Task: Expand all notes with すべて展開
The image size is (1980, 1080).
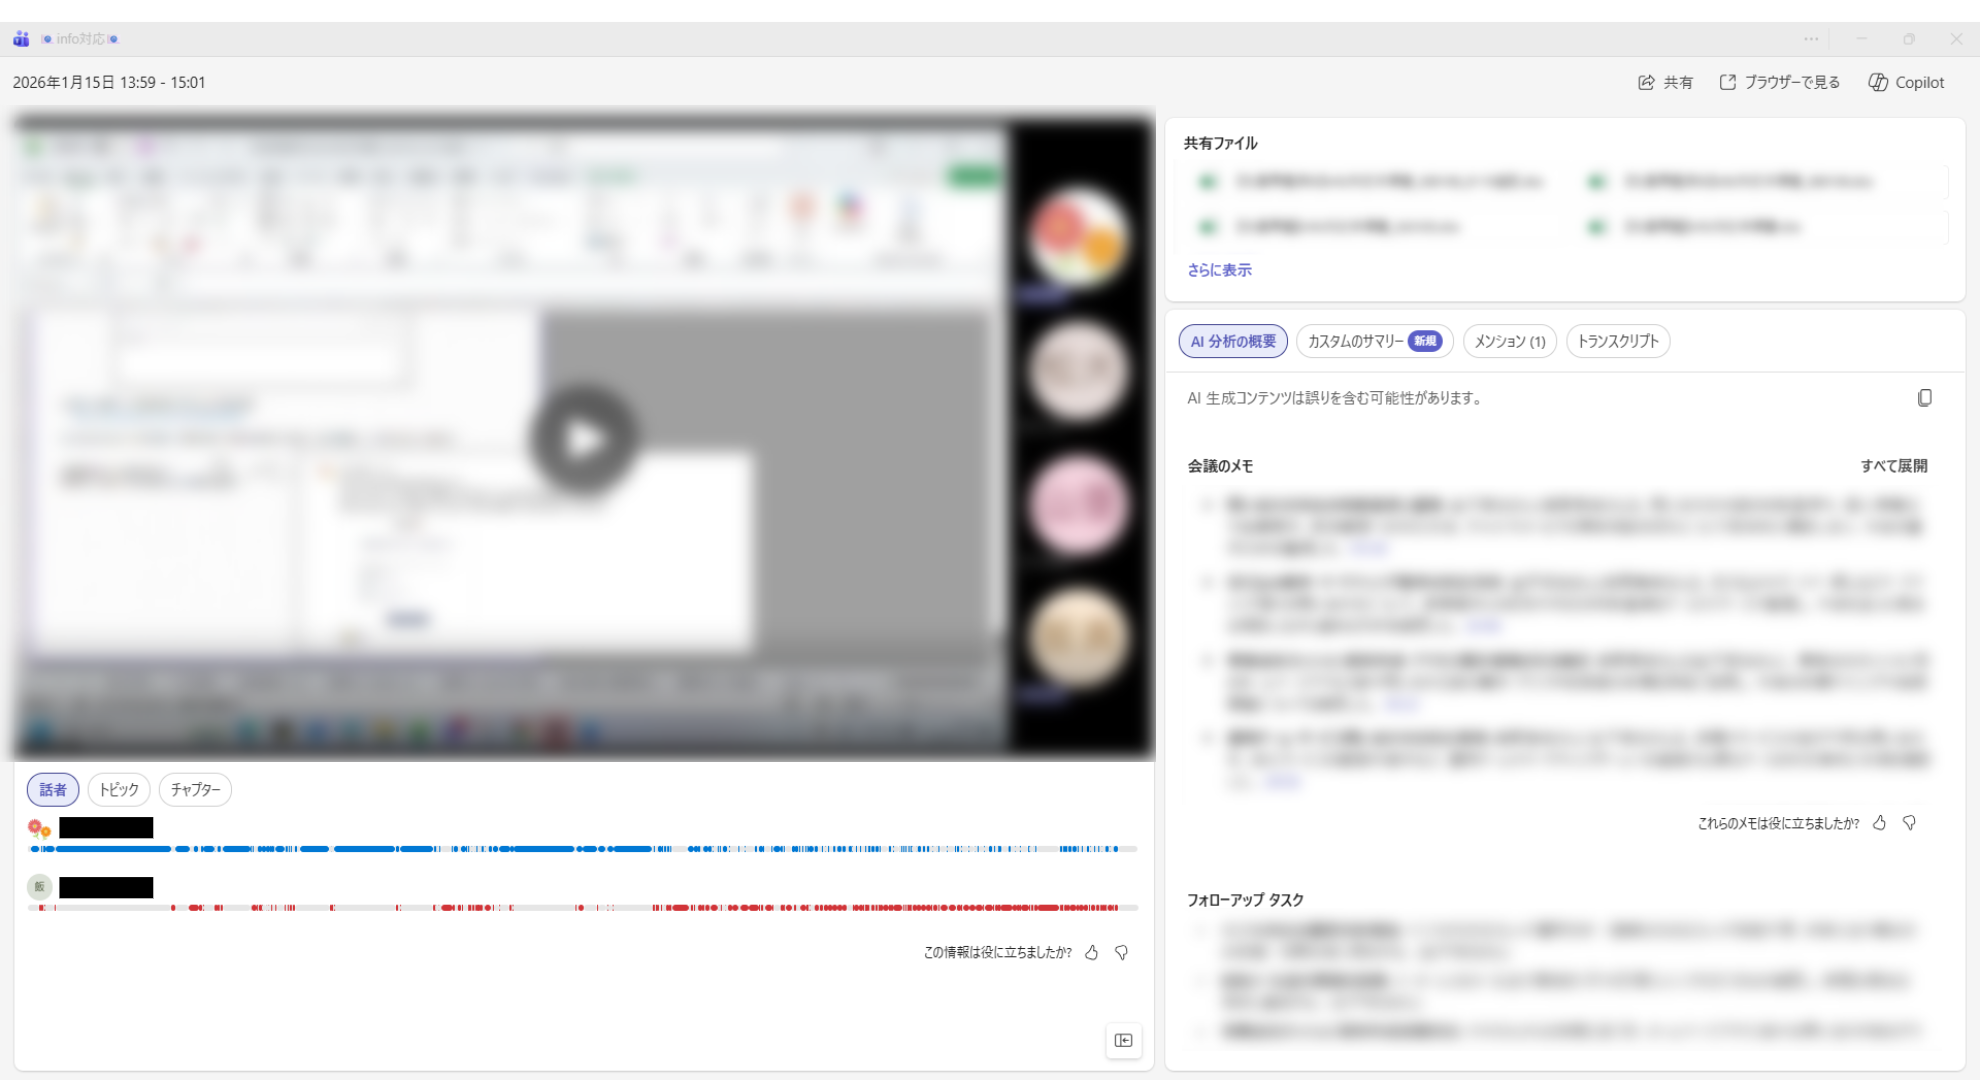Action: point(1893,466)
